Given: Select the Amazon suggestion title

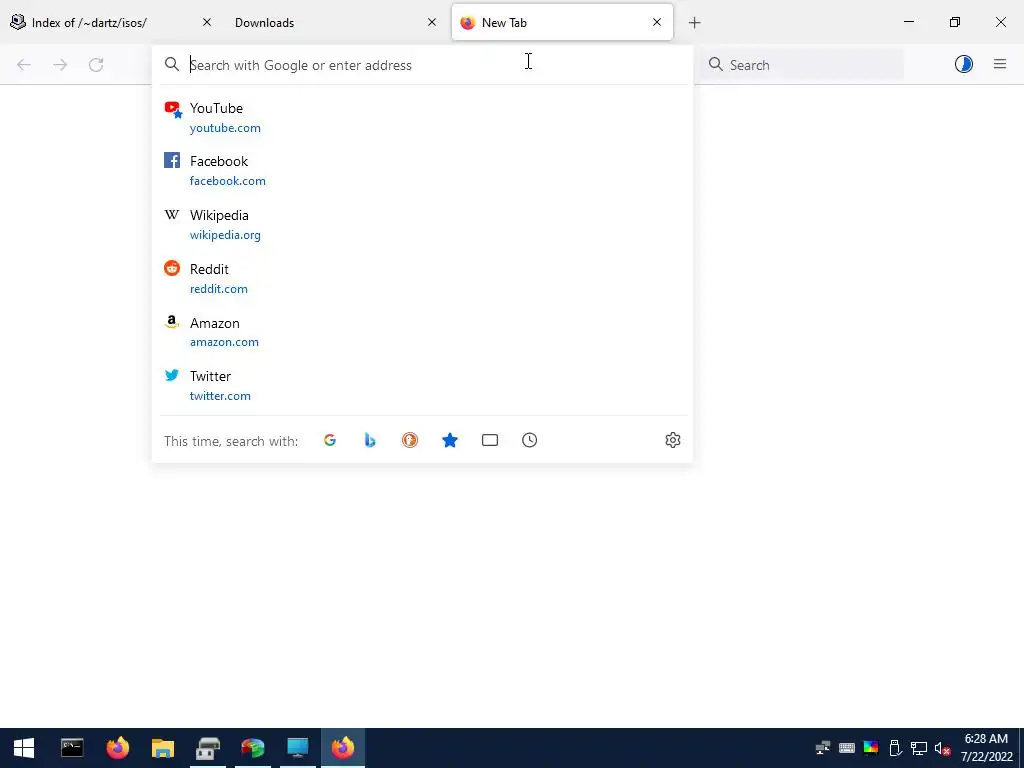Looking at the screenshot, I should click(215, 323).
